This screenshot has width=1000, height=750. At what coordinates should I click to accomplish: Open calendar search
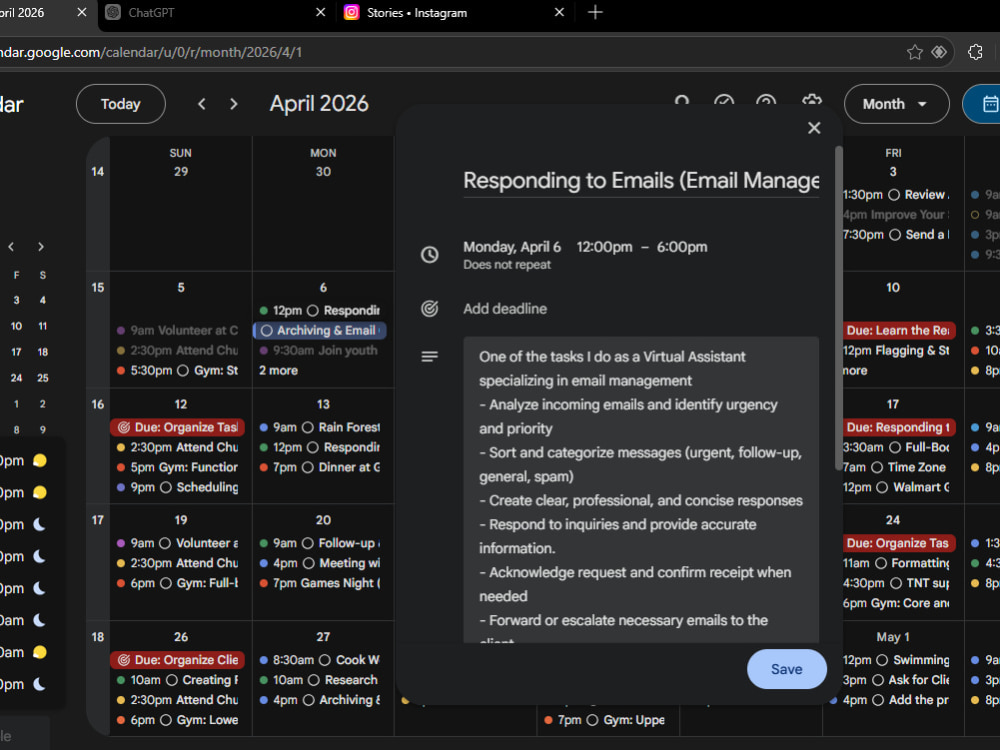tap(682, 101)
